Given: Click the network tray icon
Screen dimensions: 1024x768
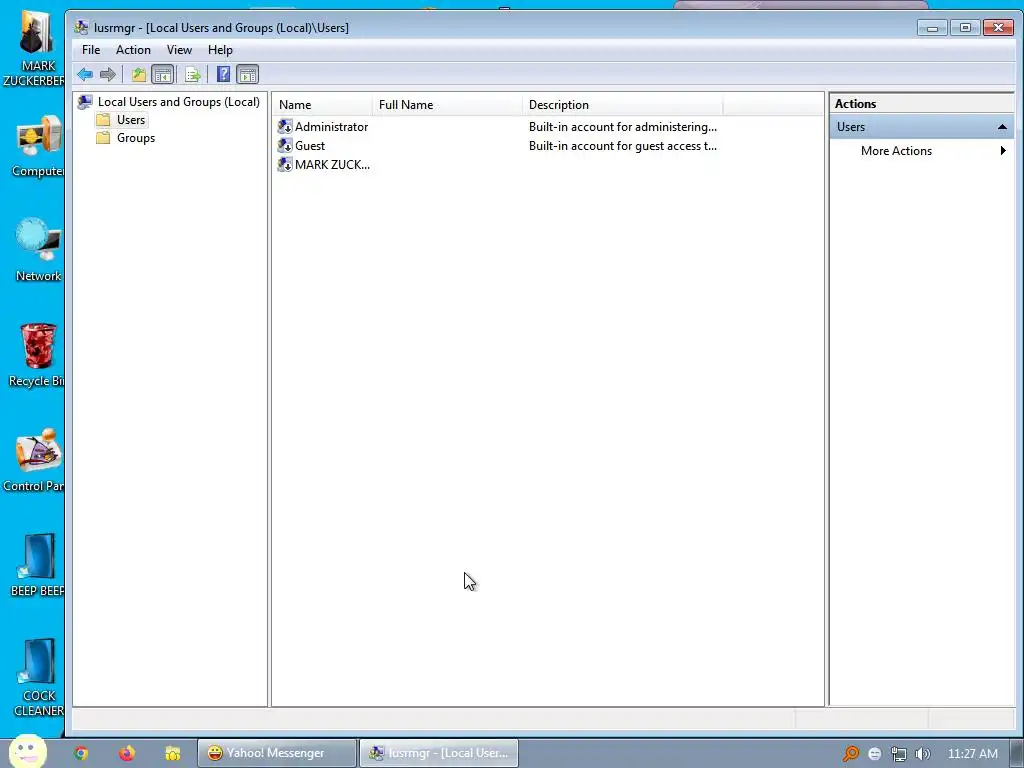Looking at the screenshot, I should pyautogui.click(x=899, y=754).
